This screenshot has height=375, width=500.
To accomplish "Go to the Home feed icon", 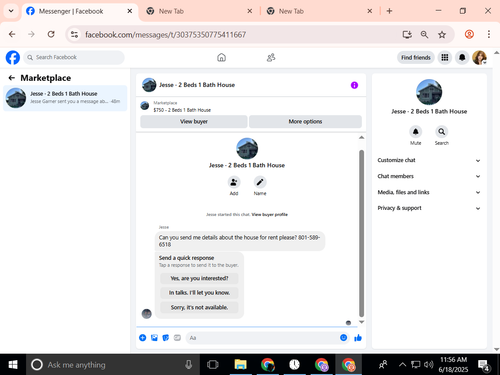I will [x=221, y=58].
